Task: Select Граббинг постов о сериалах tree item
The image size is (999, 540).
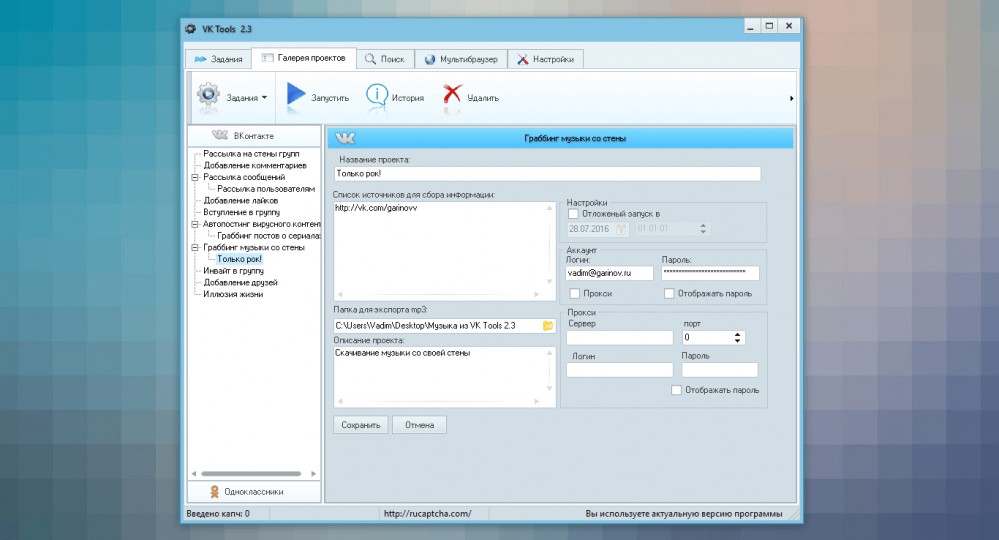Action: point(268,236)
